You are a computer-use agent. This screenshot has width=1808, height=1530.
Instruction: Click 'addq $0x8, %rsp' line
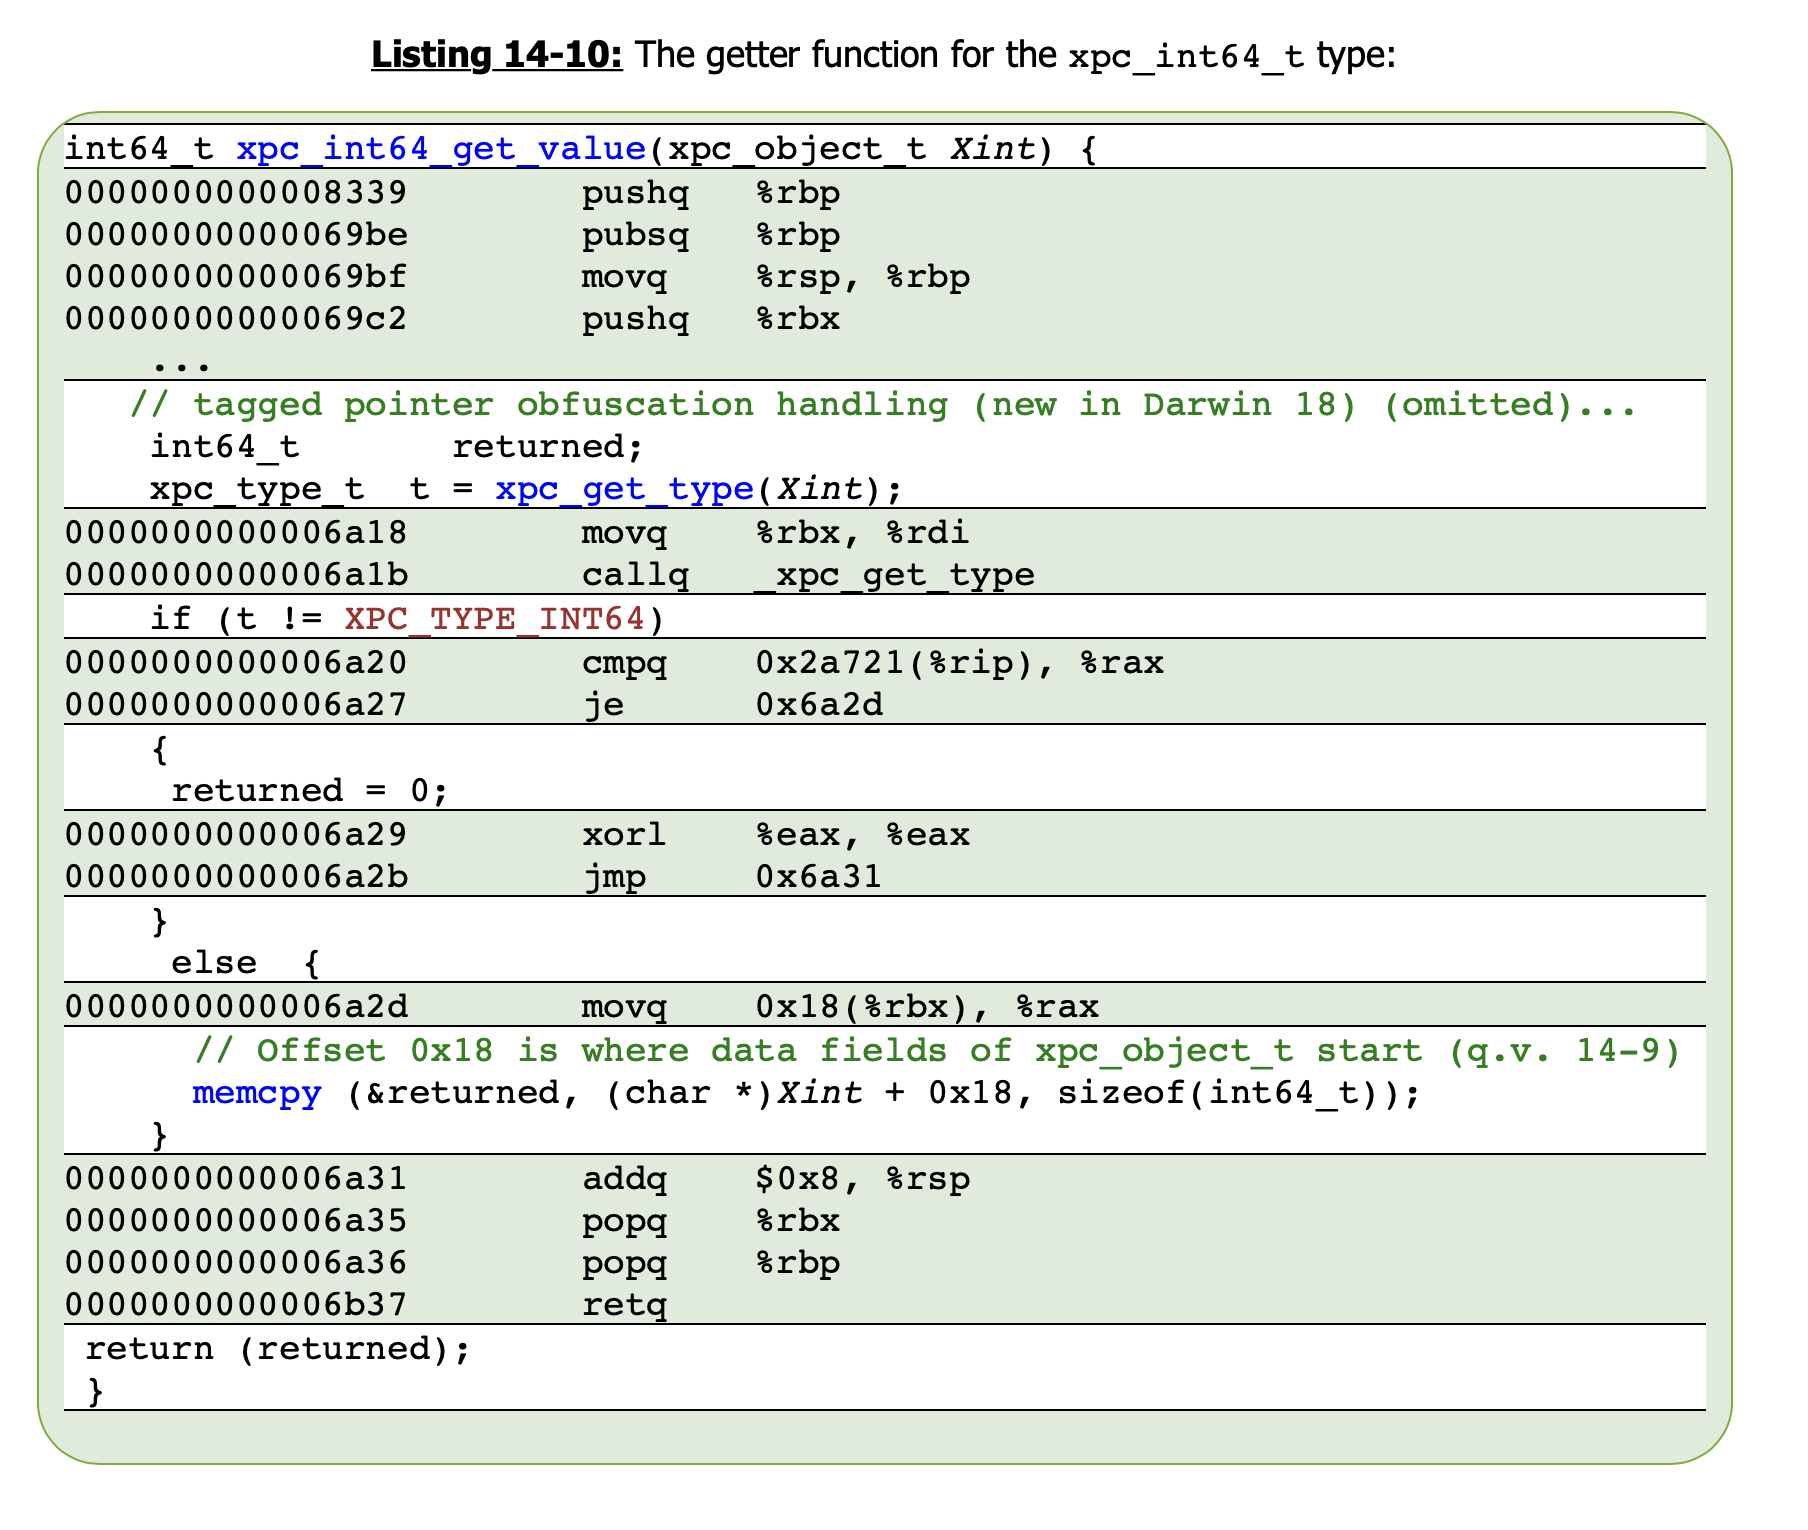[776, 1179]
